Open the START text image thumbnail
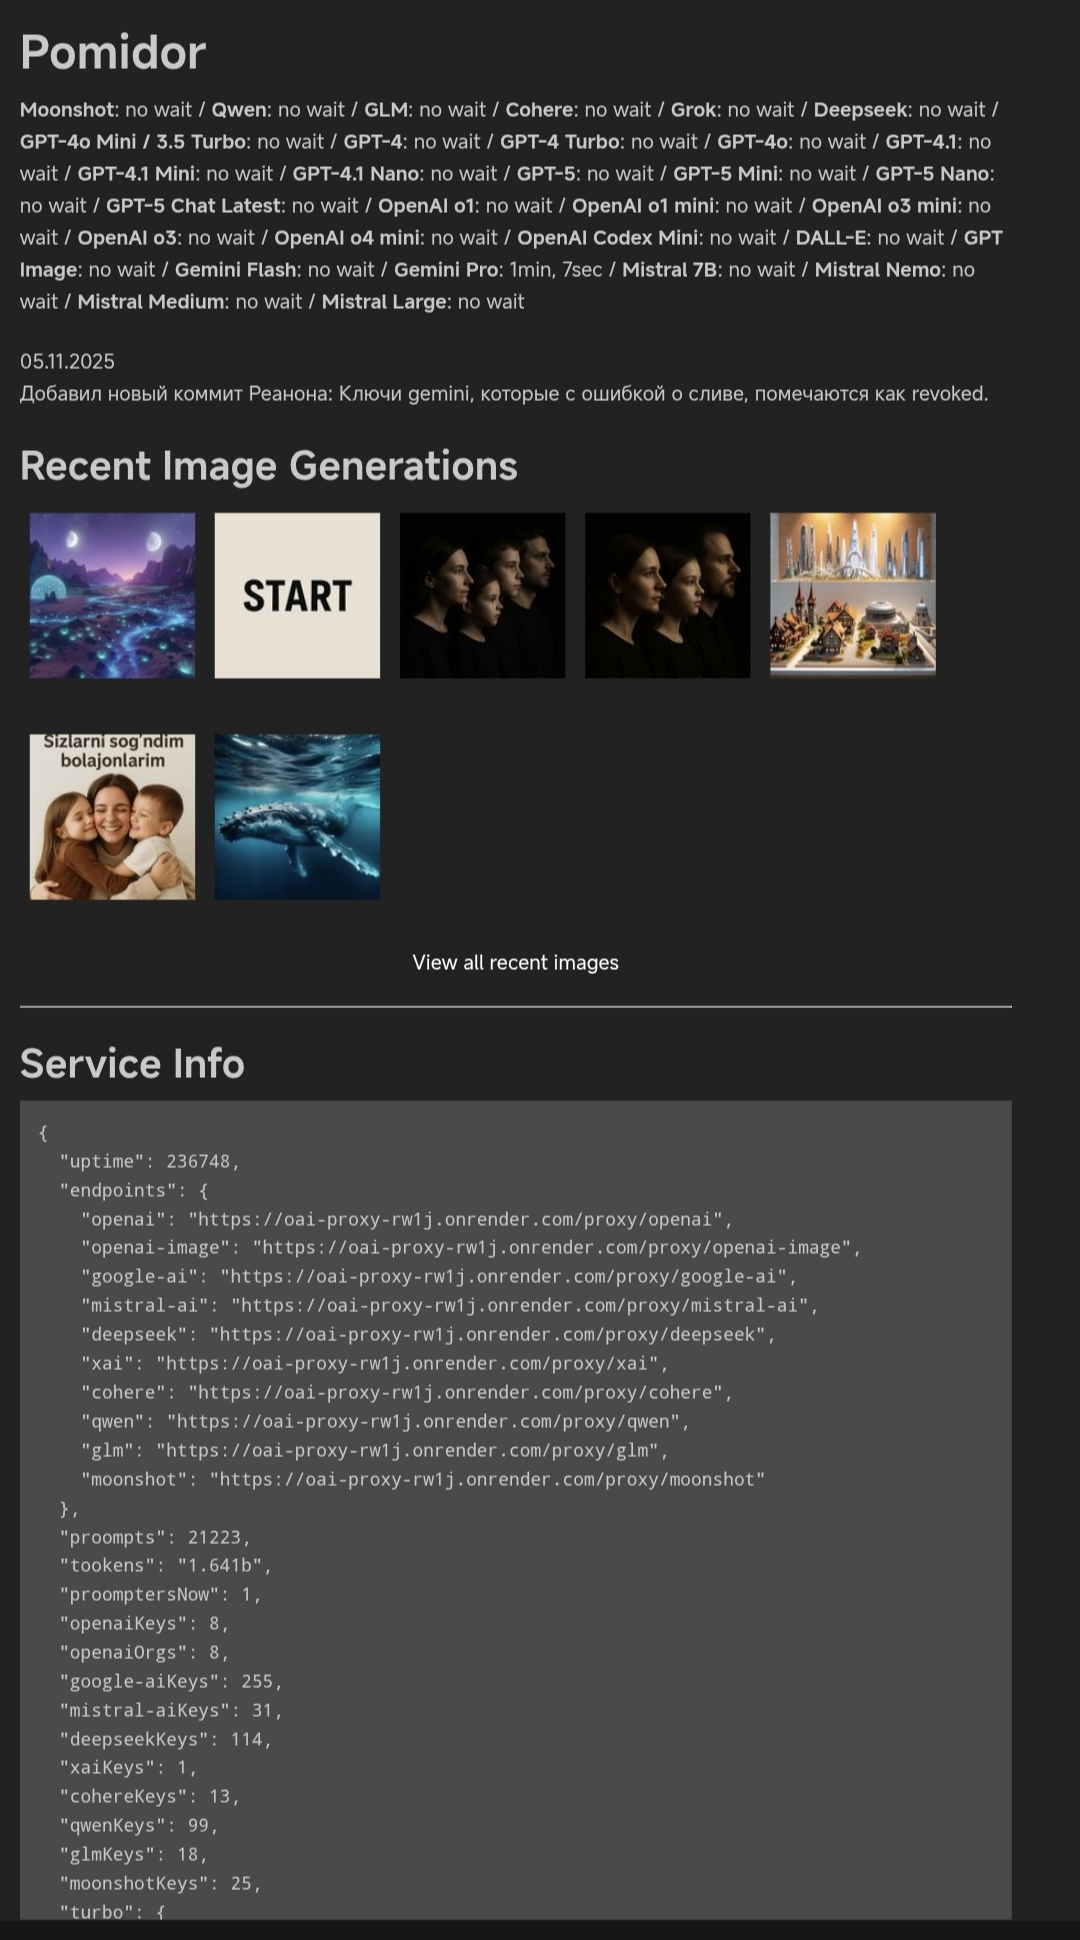 (297, 596)
